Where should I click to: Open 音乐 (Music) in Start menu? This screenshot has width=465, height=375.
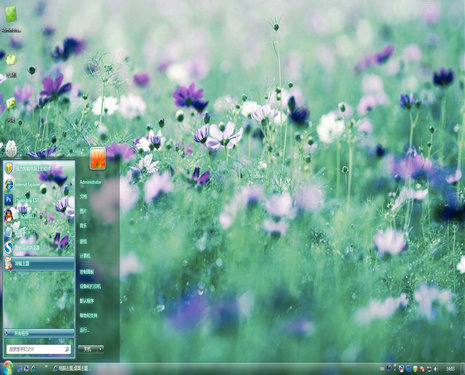click(83, 226)
